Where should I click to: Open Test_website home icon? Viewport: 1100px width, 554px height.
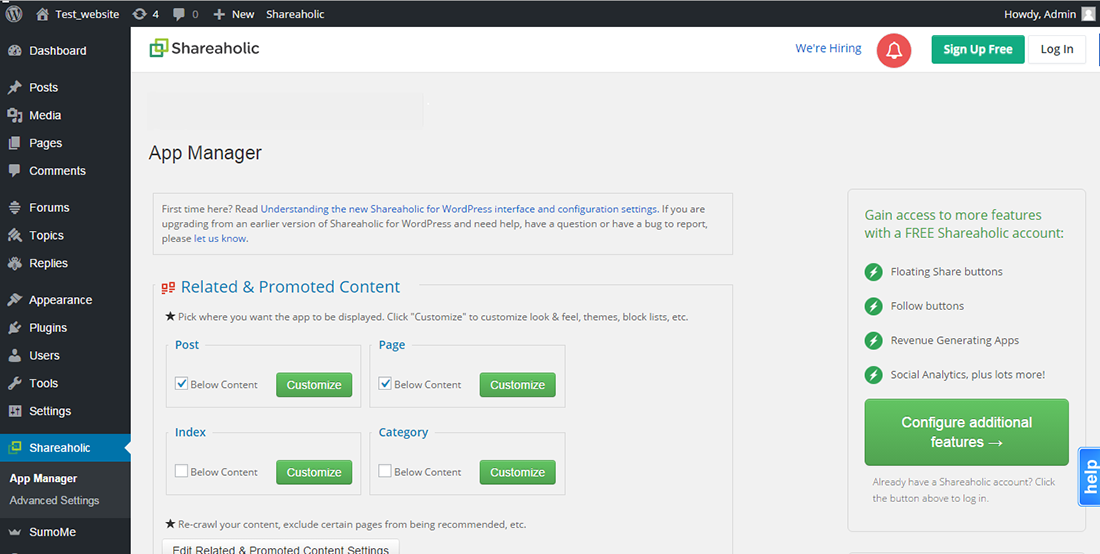coord(43,13)
